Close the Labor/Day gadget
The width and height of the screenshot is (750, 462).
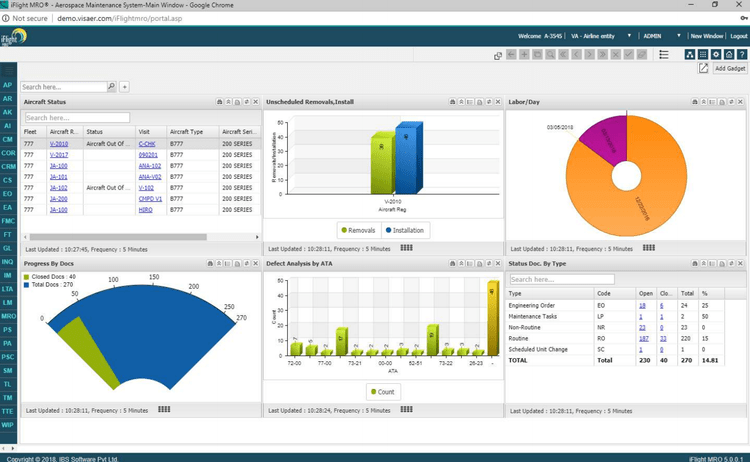pyautogui.click(x=740, y=102)
